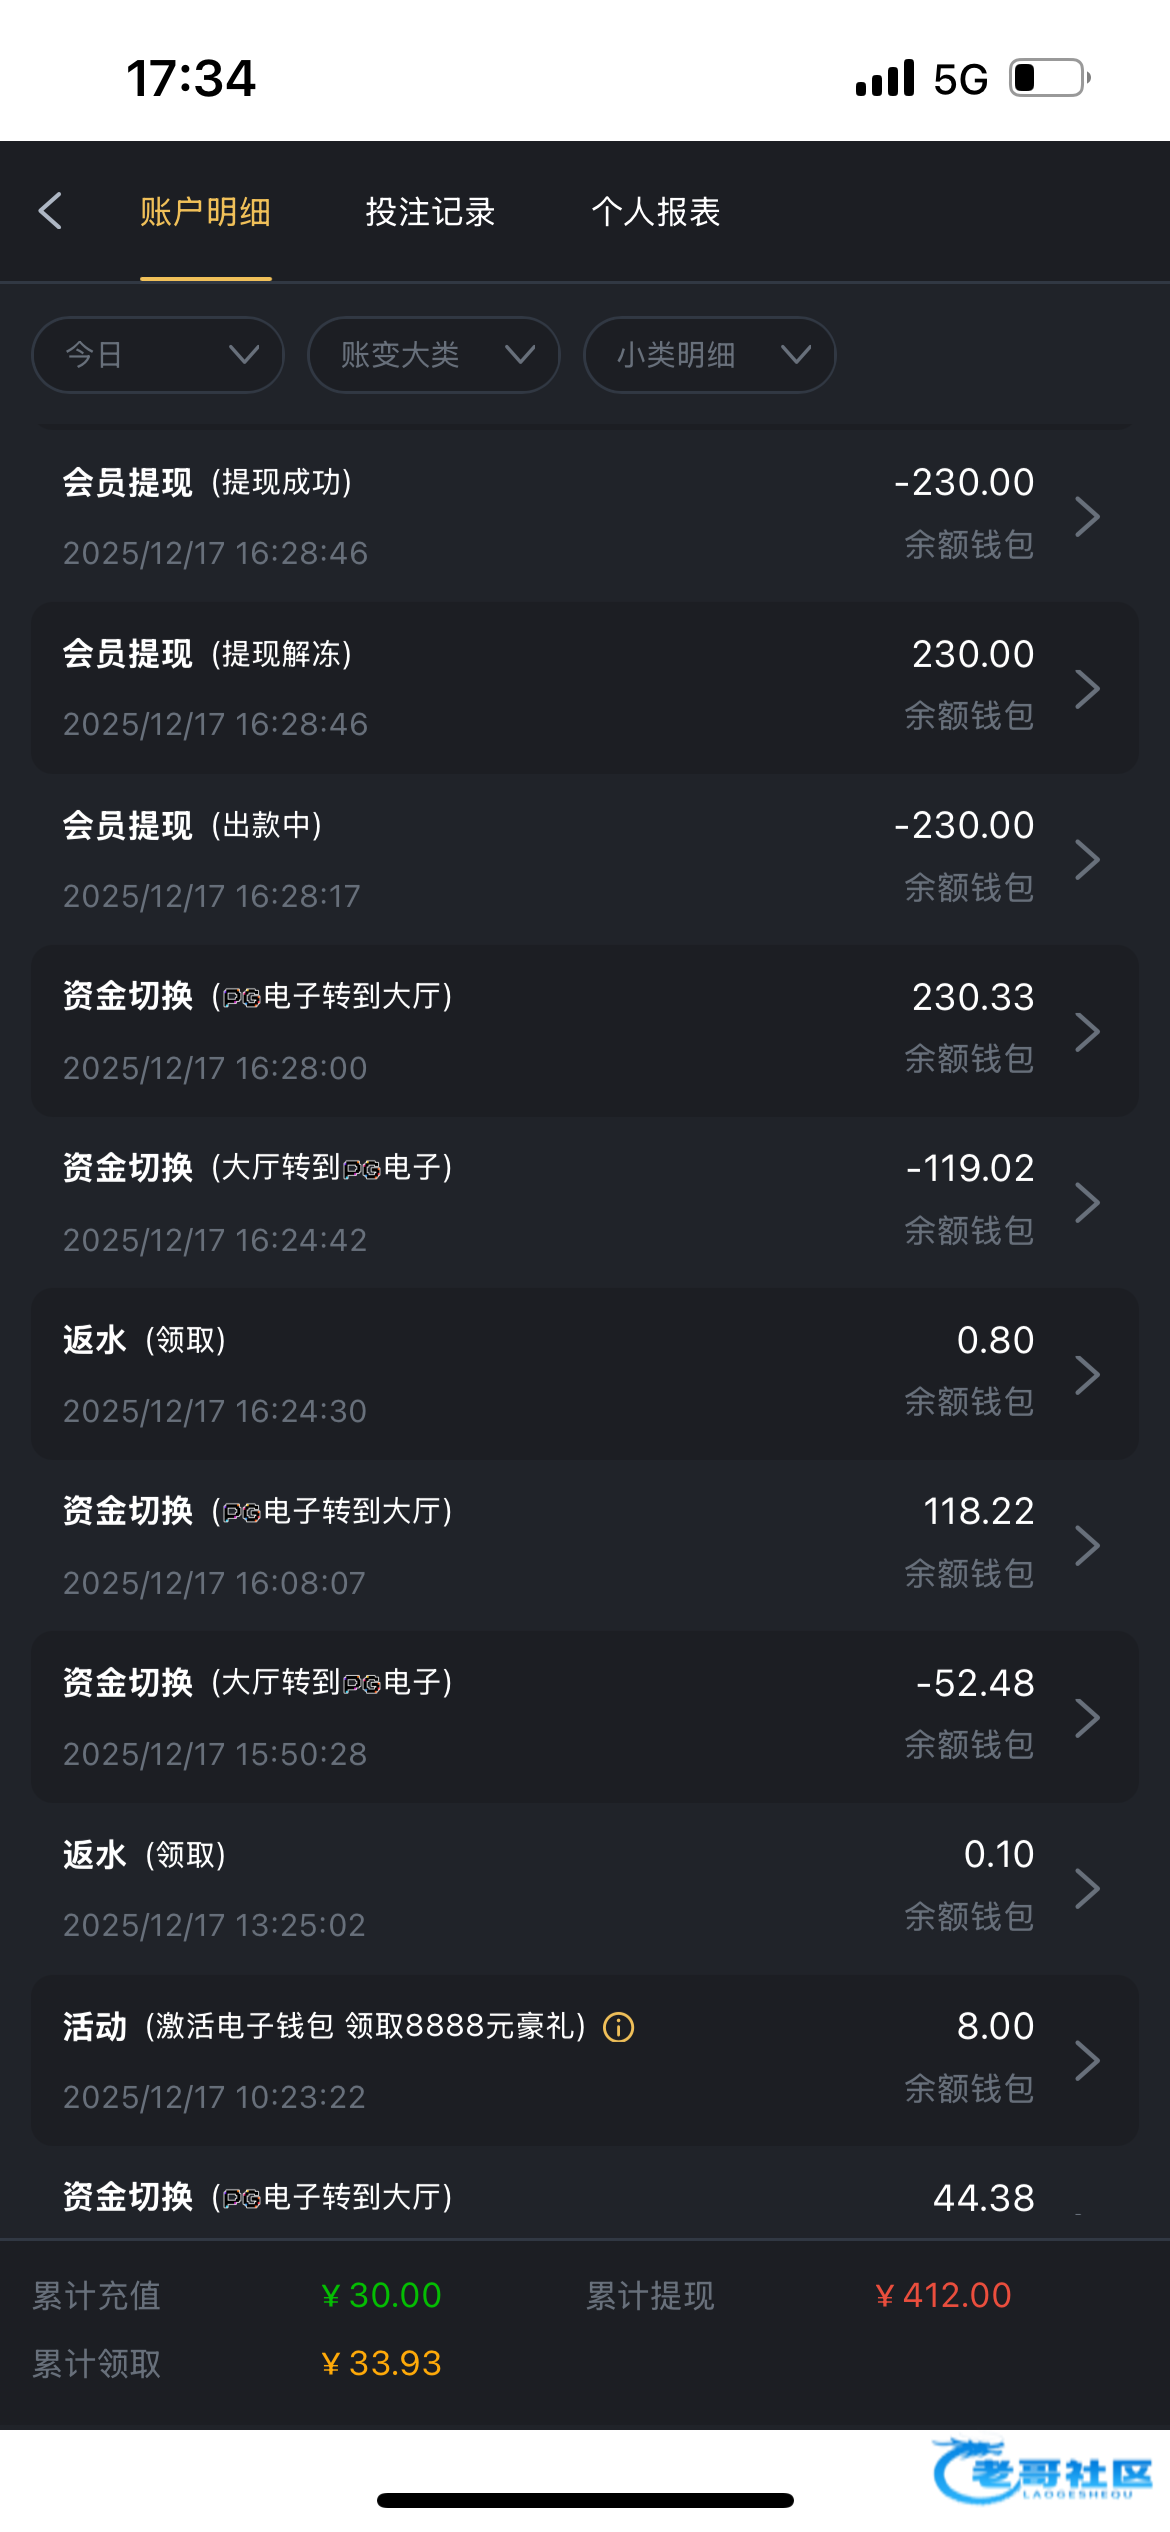Open details arrow for -52.48 transfer

[1087, 1717]
